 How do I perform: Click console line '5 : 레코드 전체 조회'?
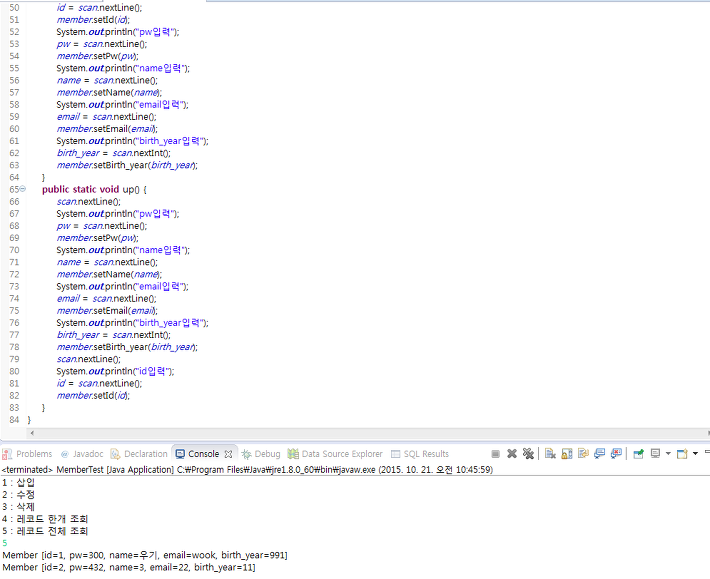tap(45, 531)
